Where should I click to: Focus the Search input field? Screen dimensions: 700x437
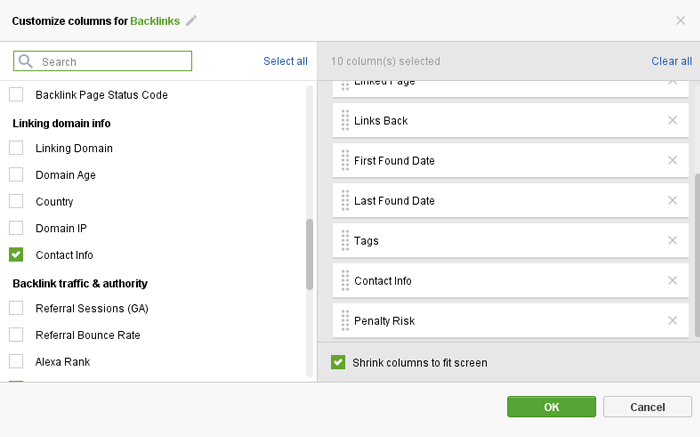pos(103,61)
